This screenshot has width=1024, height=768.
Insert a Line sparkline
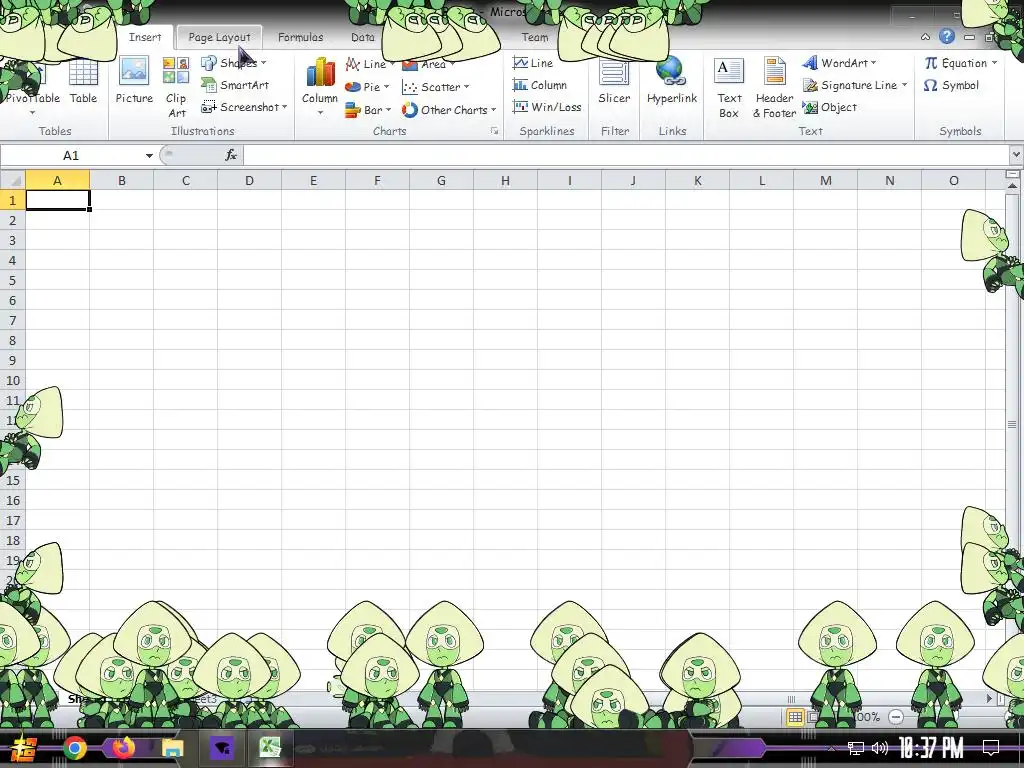pyautogui.click(x=533, y=63)
